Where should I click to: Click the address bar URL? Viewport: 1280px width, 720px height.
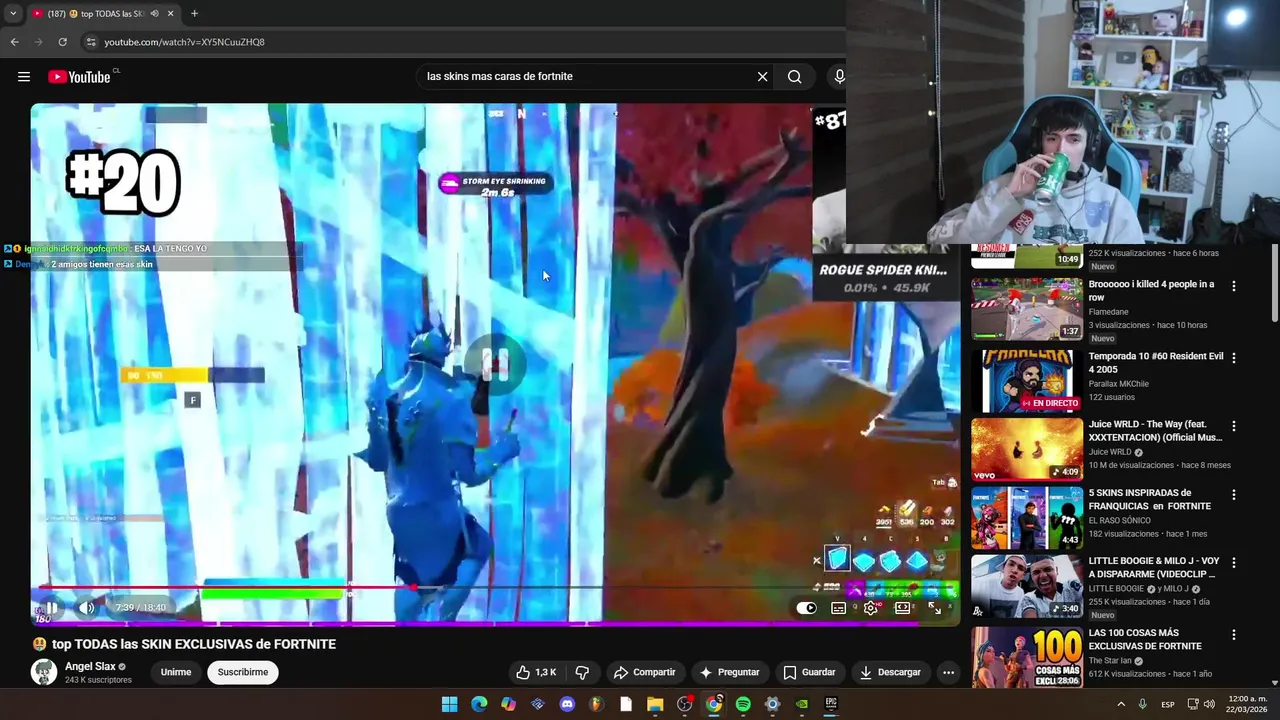185,42
